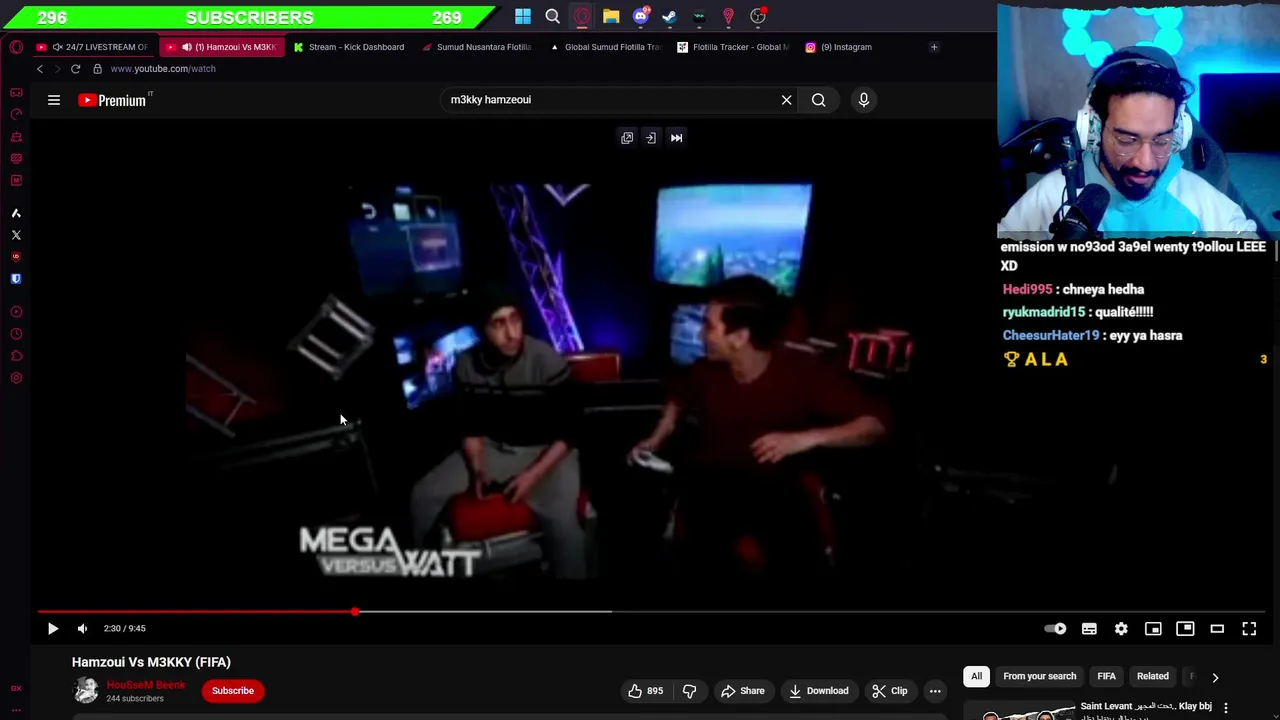Clear the YouTube search text
This screenshot has width=1280, height=720.
click(x=786, y=100)
